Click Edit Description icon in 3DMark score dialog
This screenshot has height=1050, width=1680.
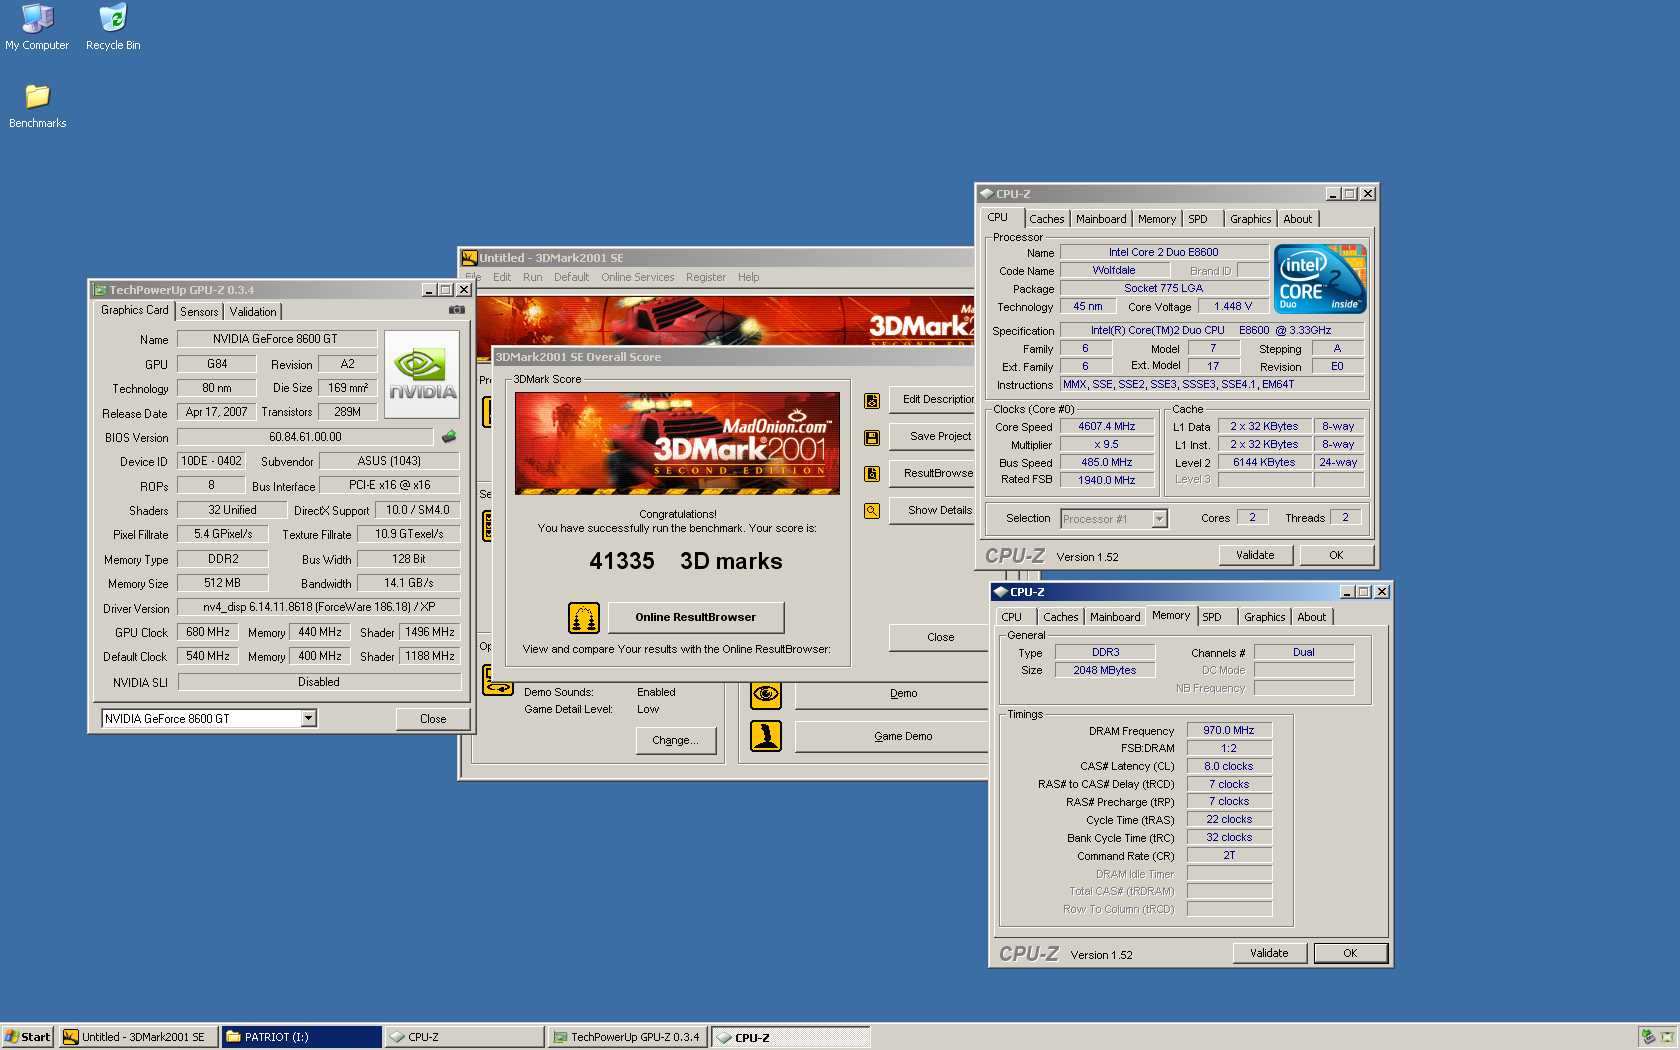click(x=872, y=400)
